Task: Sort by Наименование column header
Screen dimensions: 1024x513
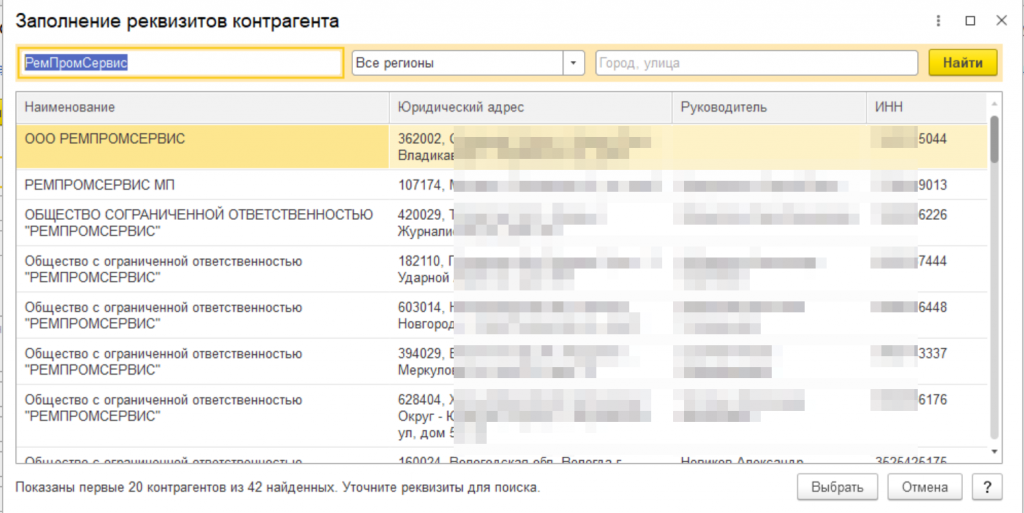Action: (200, 107)
